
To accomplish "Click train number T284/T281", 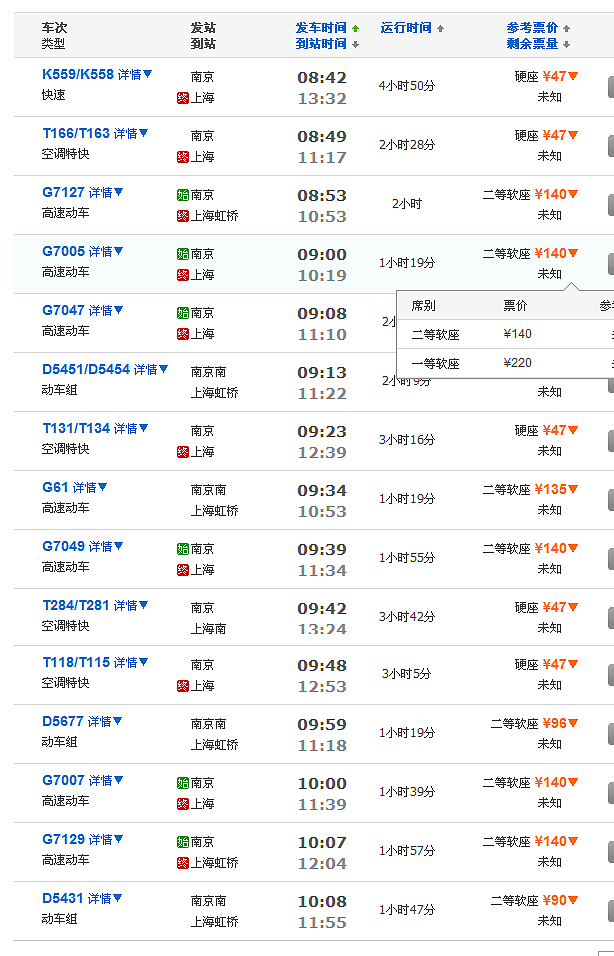I will [75, 605].
